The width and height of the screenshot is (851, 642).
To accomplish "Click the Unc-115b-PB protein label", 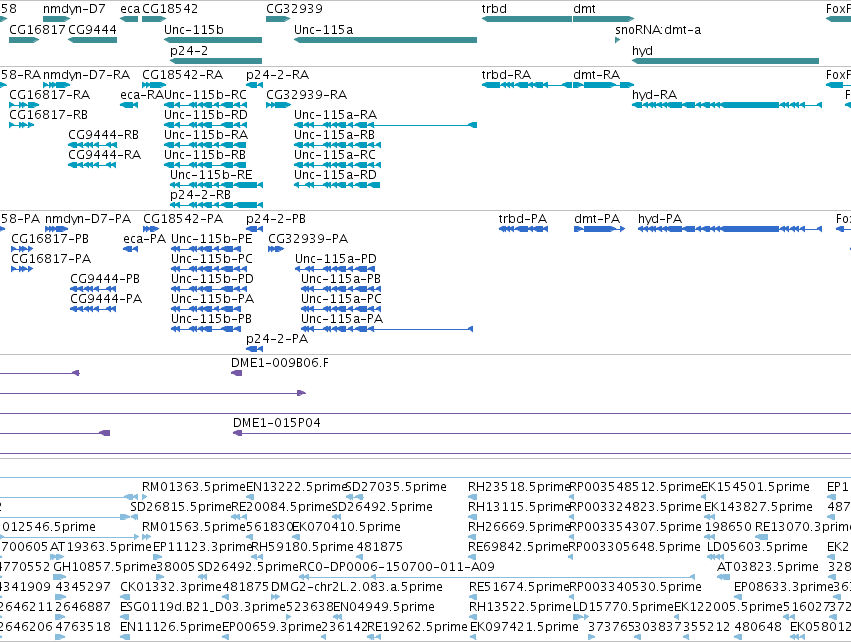I will pos(211,319).
